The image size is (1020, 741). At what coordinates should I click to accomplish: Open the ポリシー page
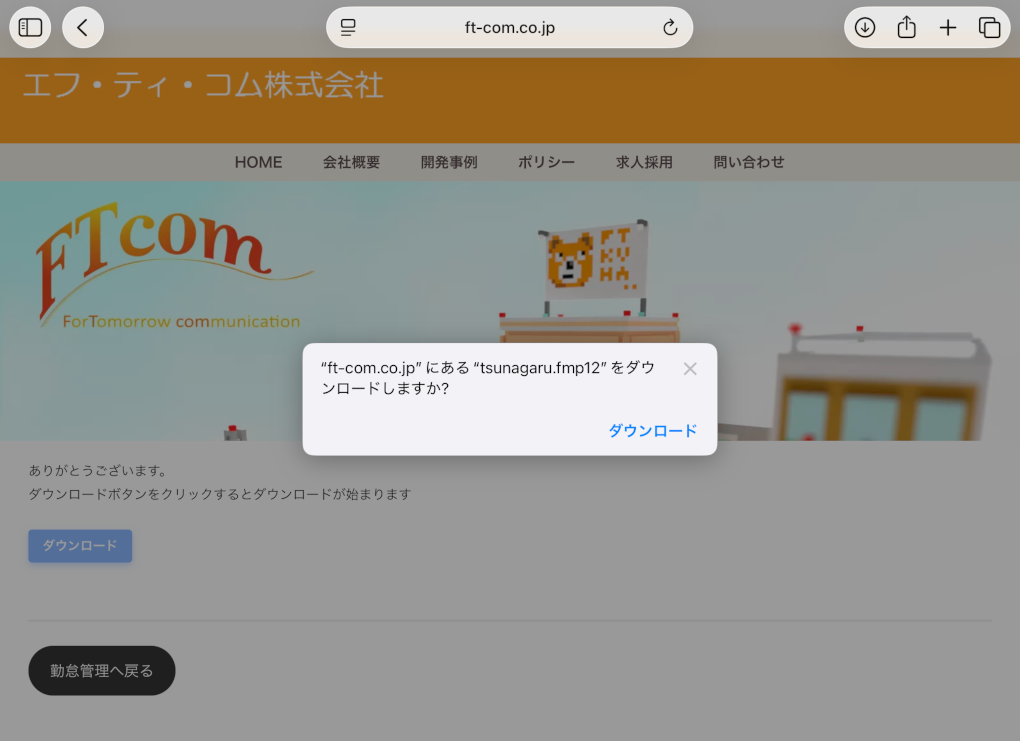click(546, 162)
